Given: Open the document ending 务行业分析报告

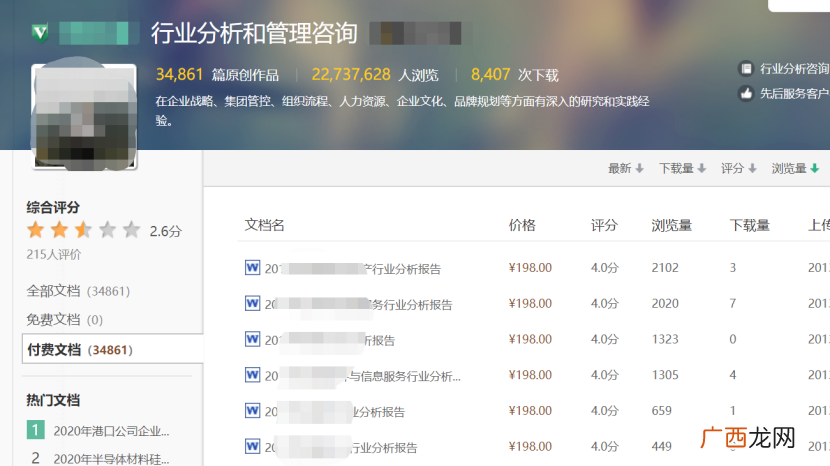Looking at the screenshot, I should pyautogui.click(x=359, y=304).
